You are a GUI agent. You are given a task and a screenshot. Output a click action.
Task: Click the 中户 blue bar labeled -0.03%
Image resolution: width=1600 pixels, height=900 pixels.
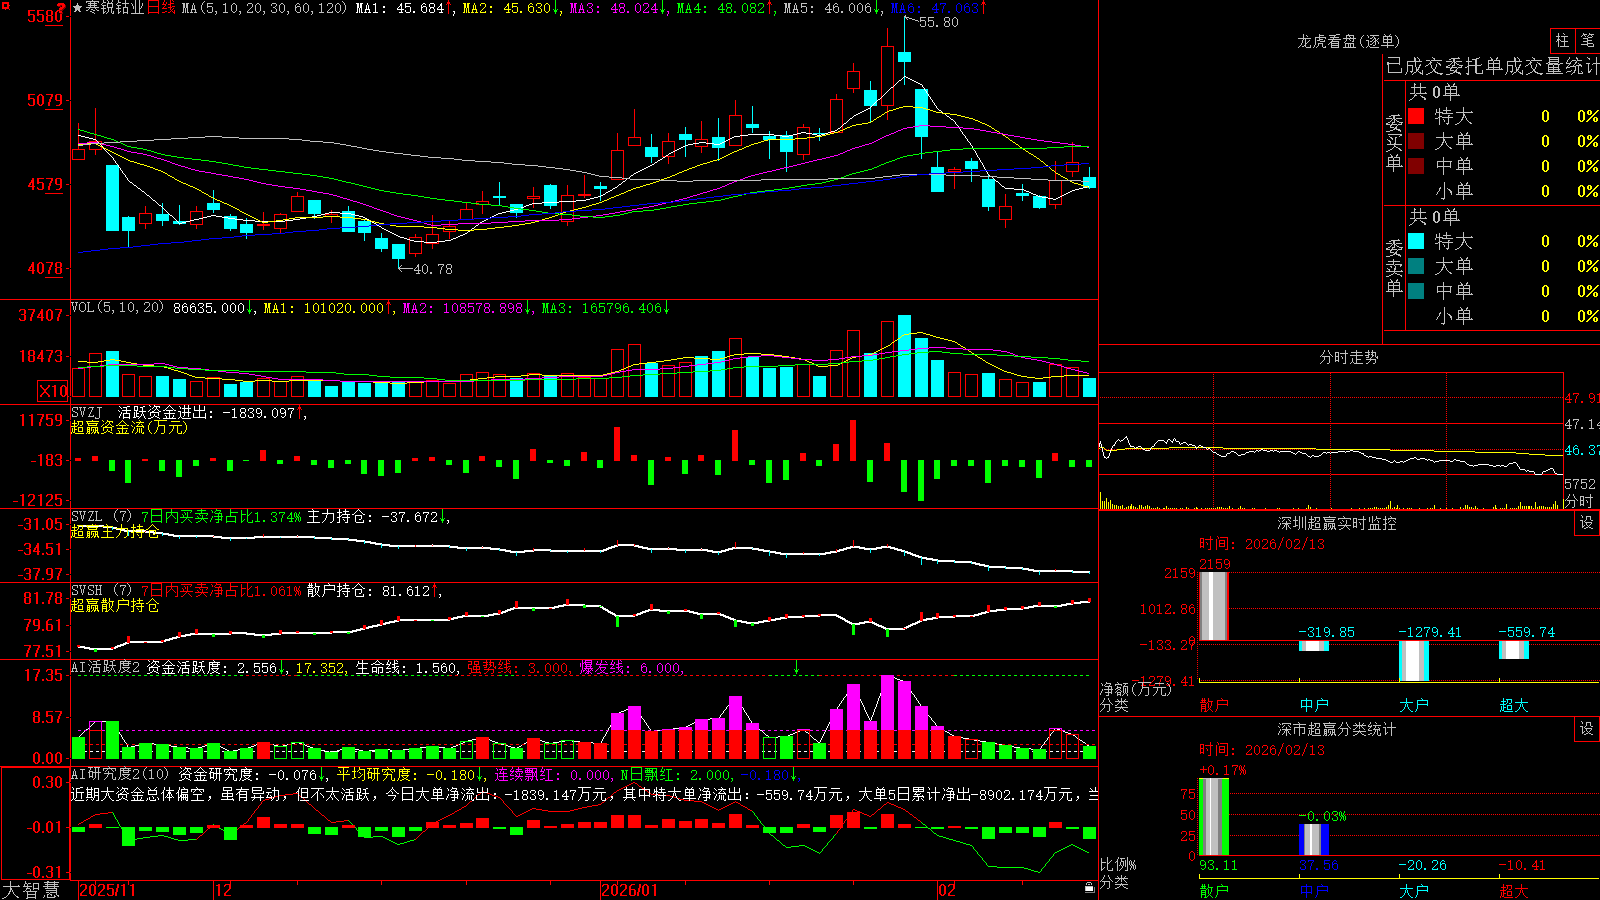pyautogui.click(x=1314, y=839)
